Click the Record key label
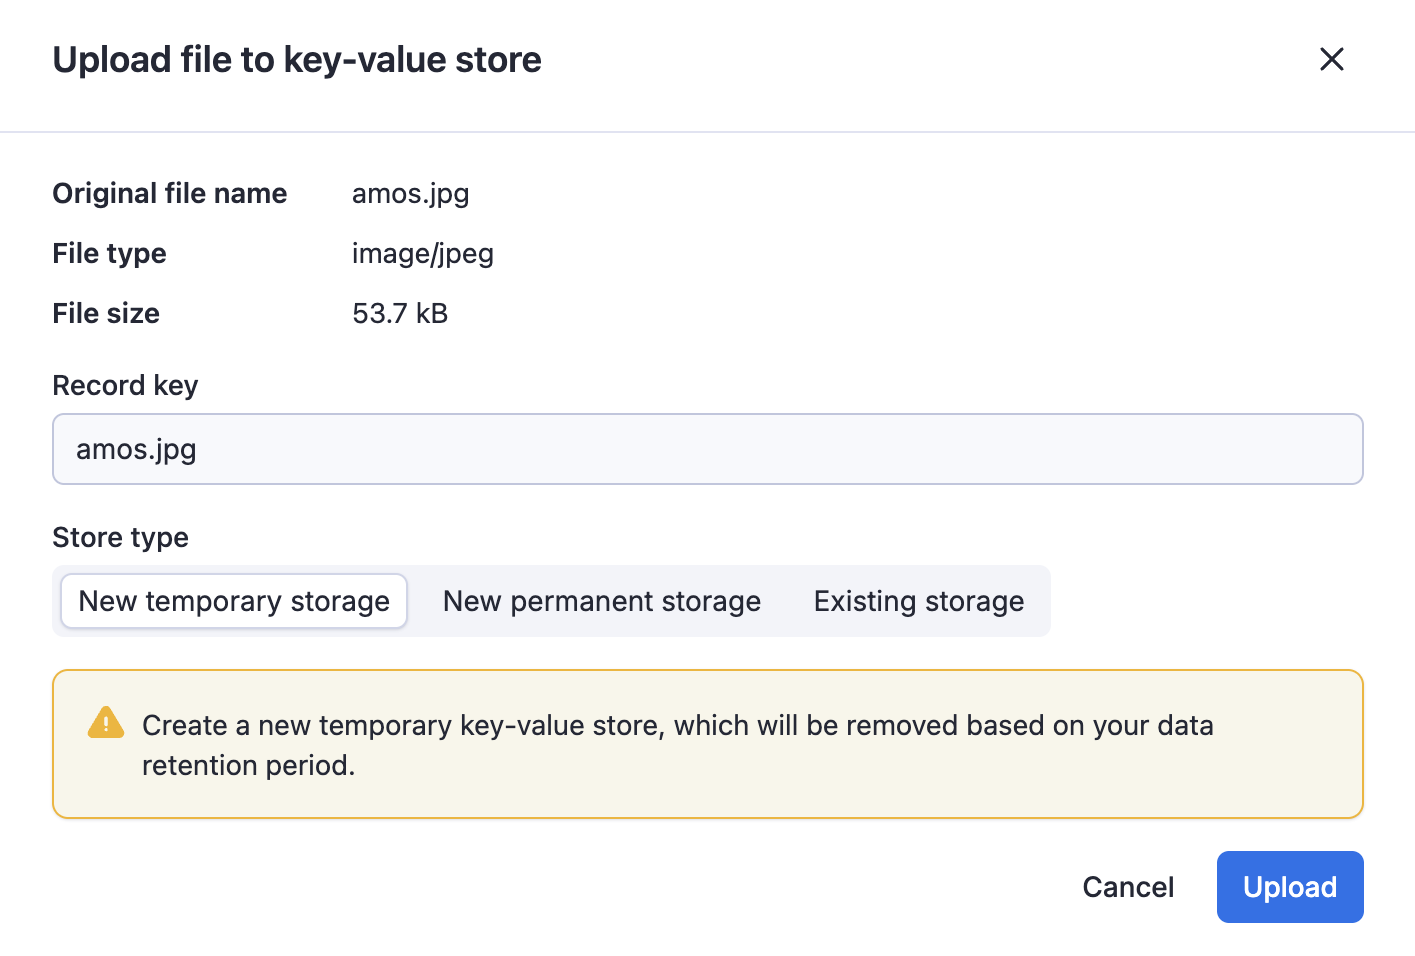1415x956 pixels. (125, 385)
